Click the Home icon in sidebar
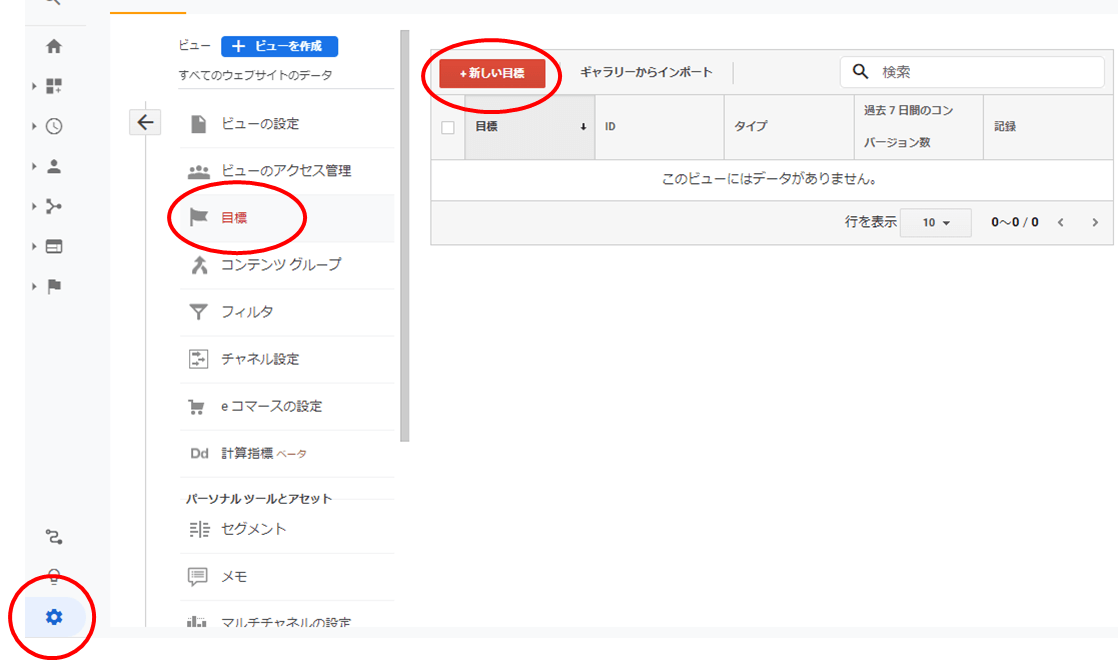 [x=54, y=46]
